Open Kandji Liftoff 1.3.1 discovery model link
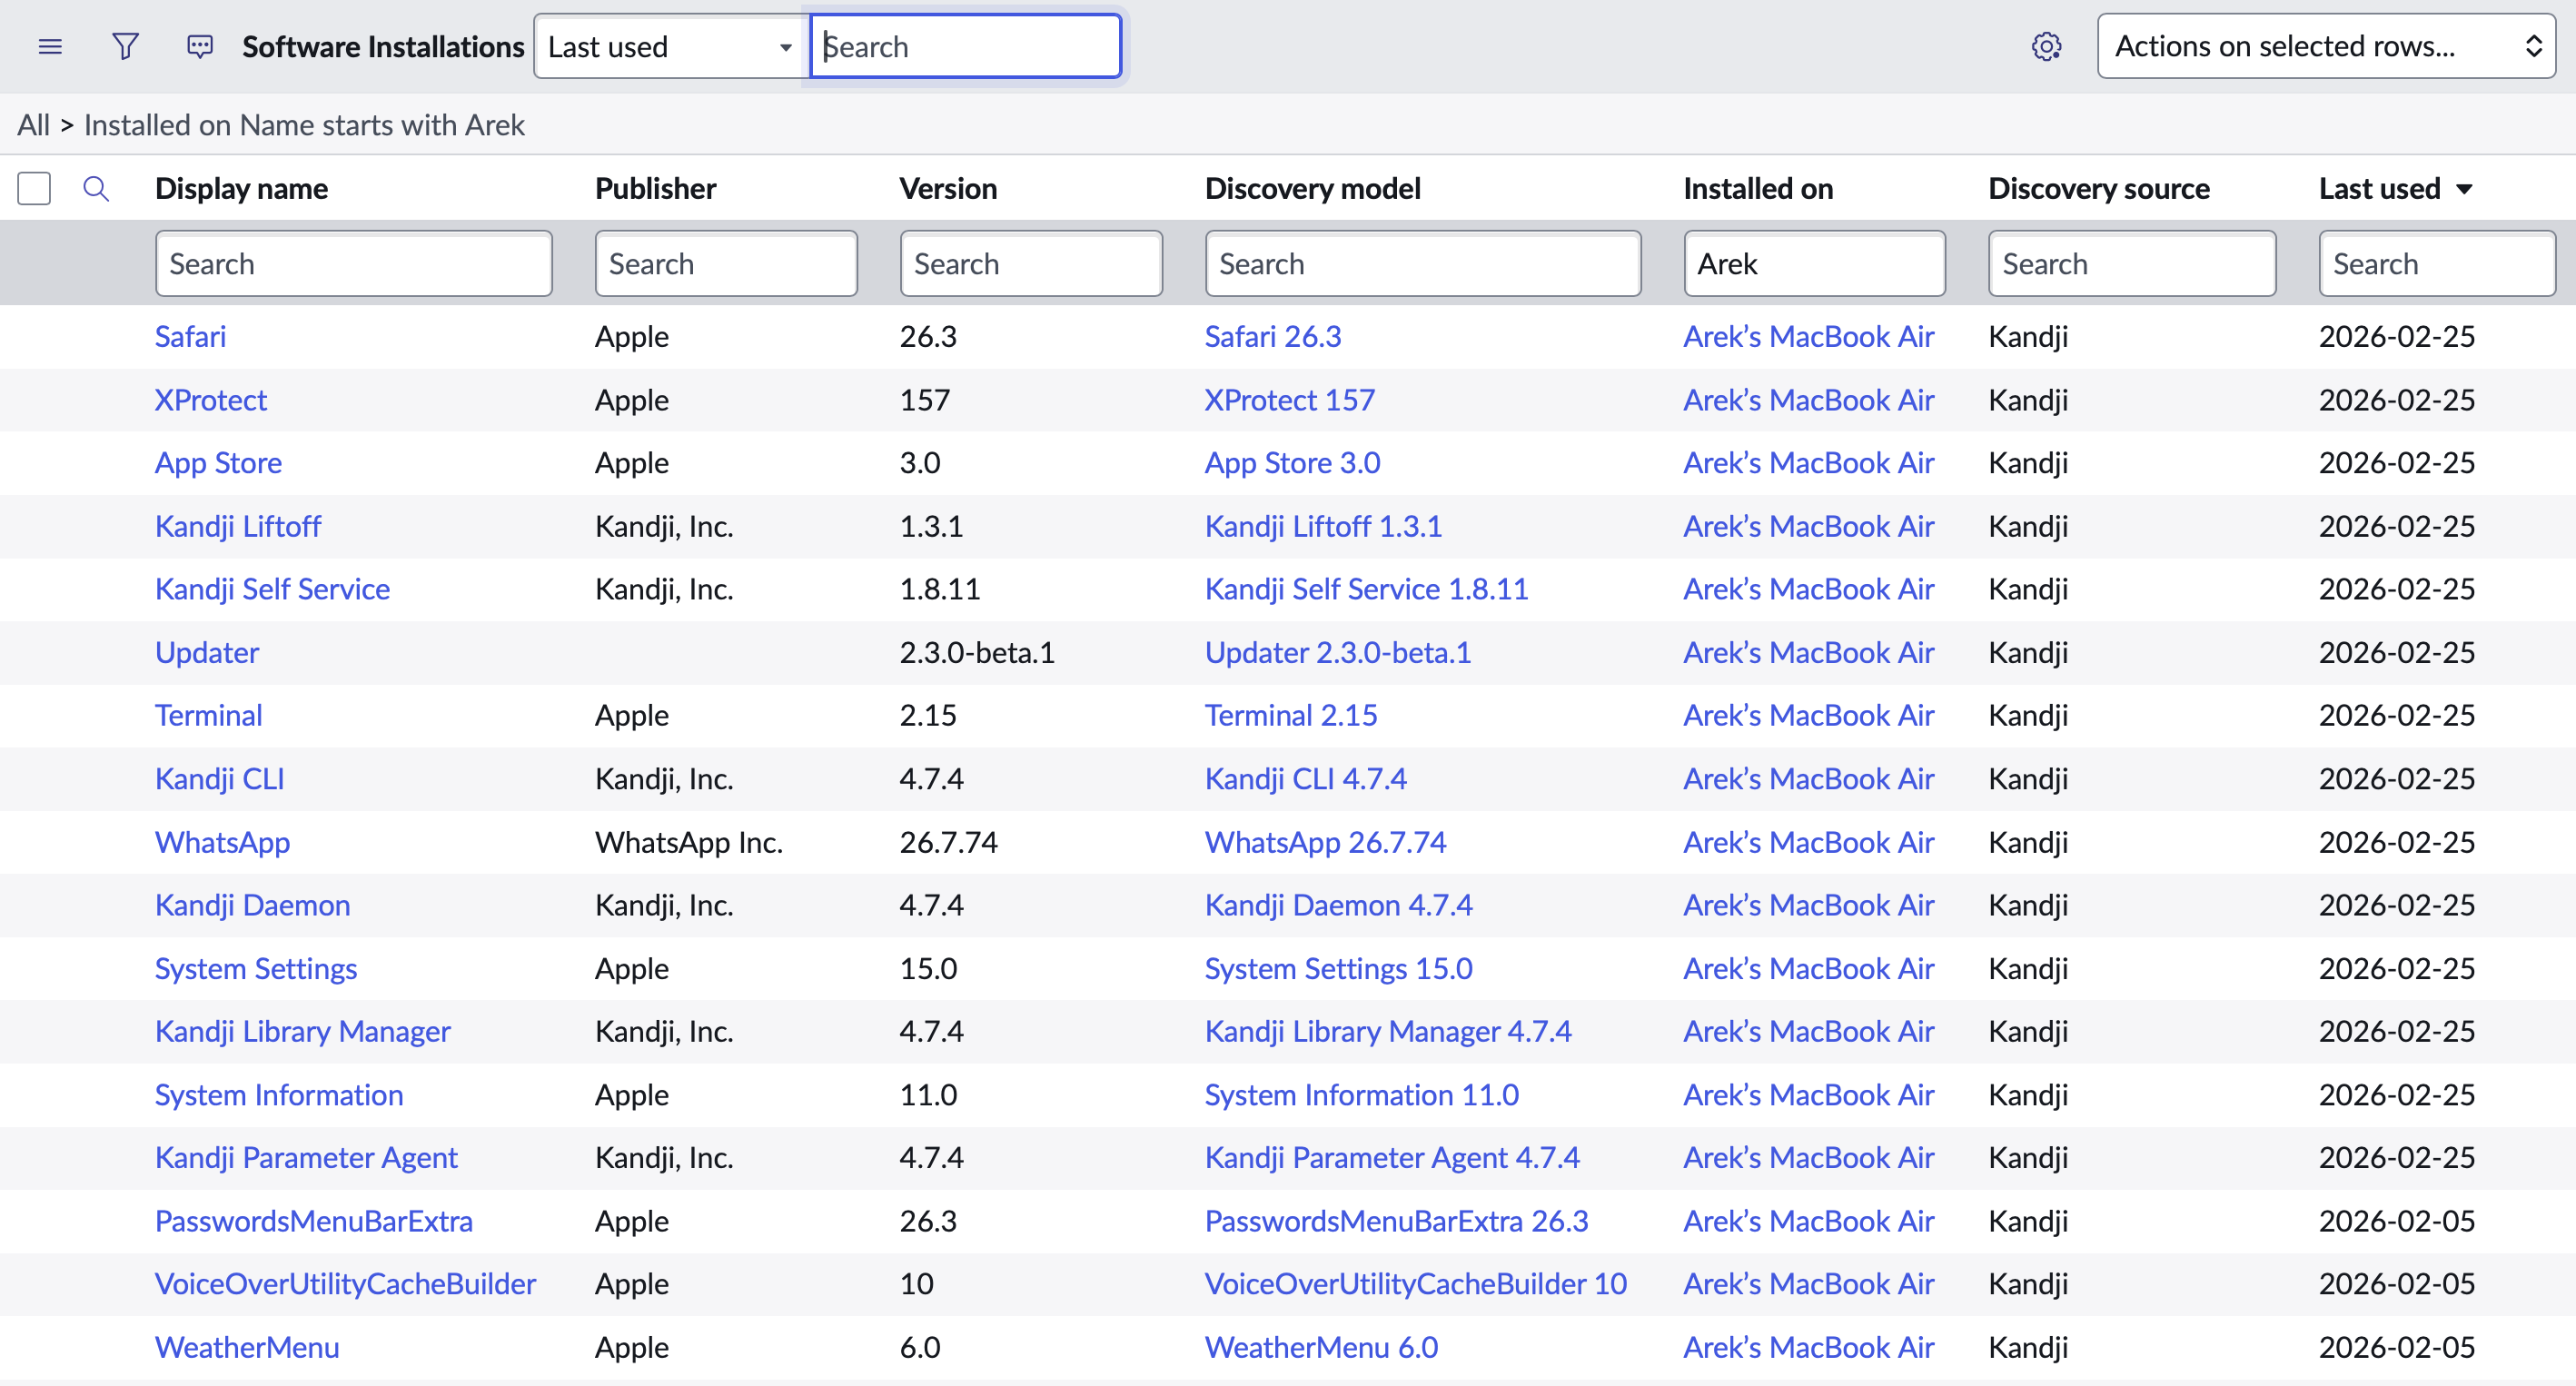Image resolution: width=2576 pixels, height=1386 pixels. pyautogui.click(x=1323, y=526)
